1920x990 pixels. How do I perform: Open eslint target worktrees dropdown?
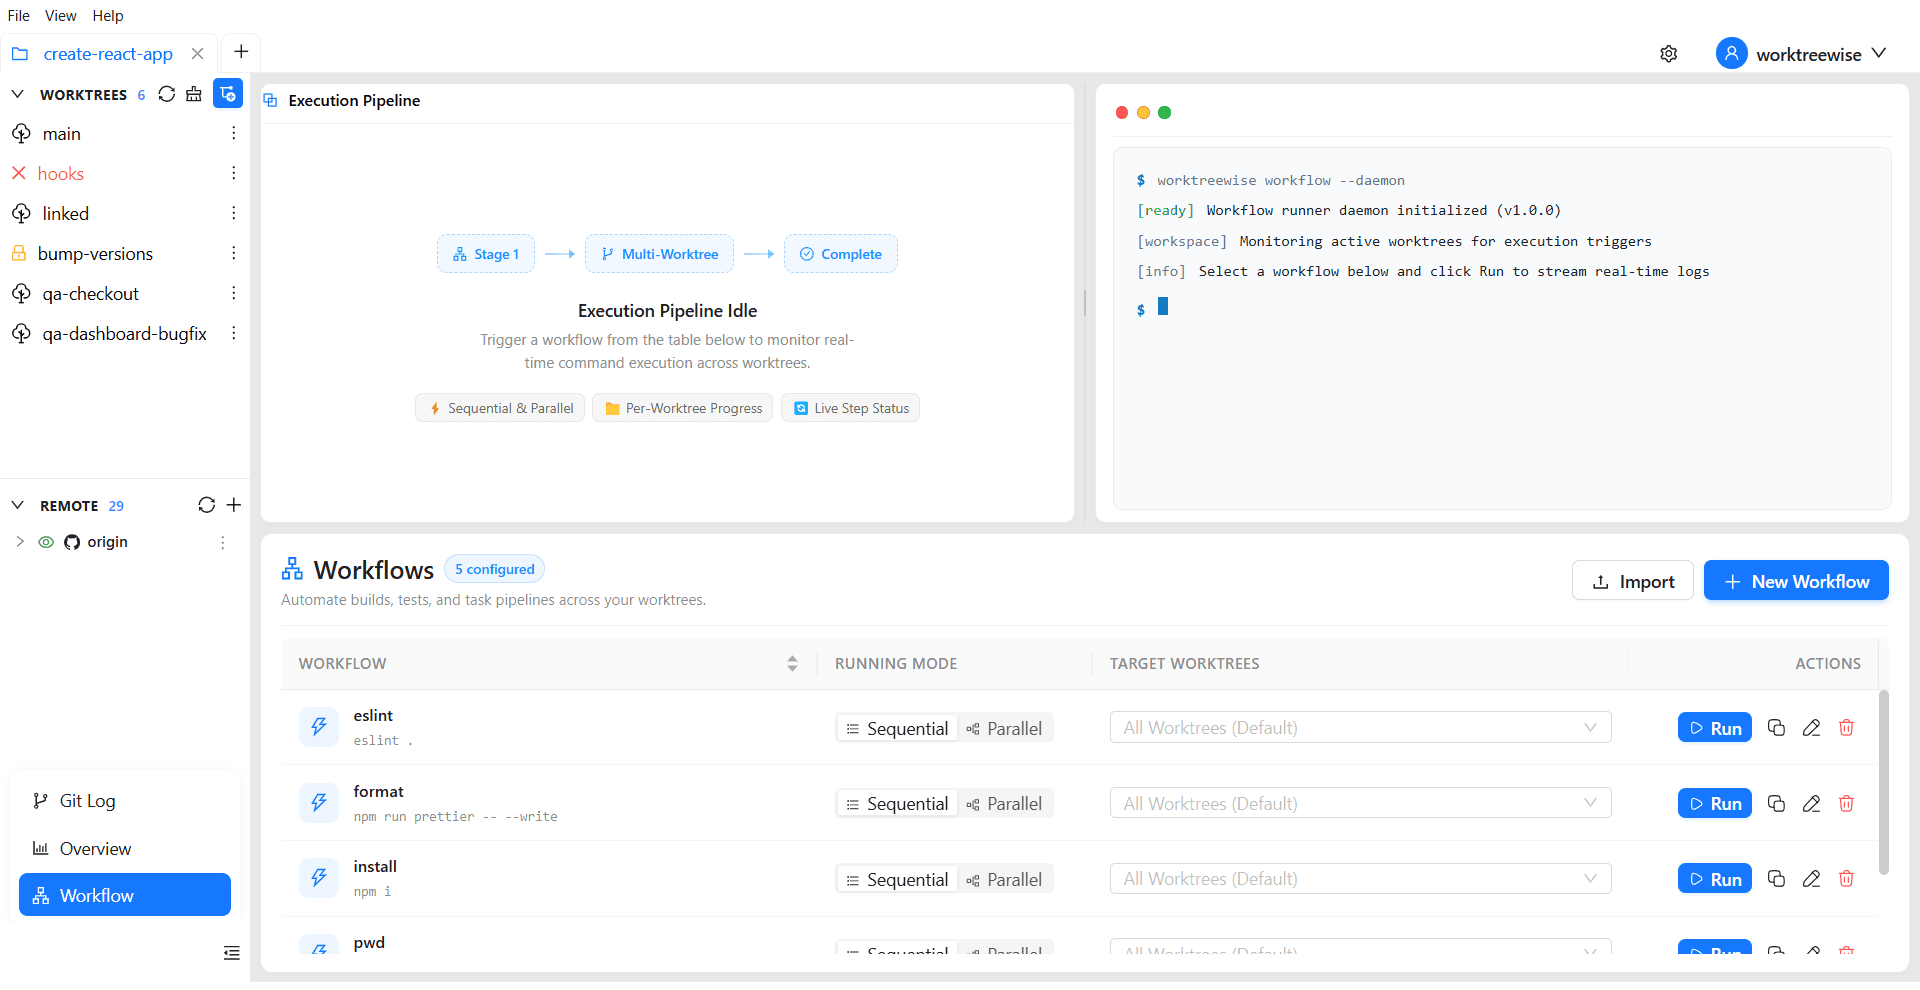pyautogui.click(x=1360, y=728)
